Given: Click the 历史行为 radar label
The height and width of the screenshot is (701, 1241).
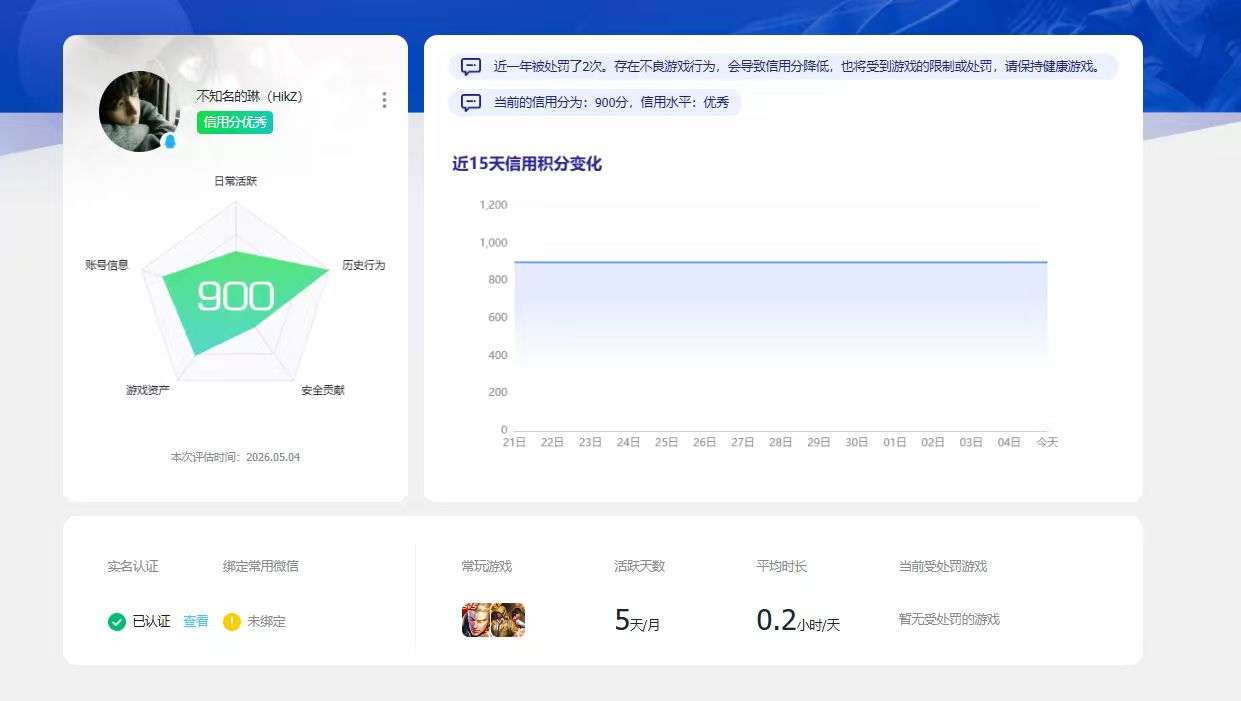Looking at the screenshot, I should [x=364, y=265].
